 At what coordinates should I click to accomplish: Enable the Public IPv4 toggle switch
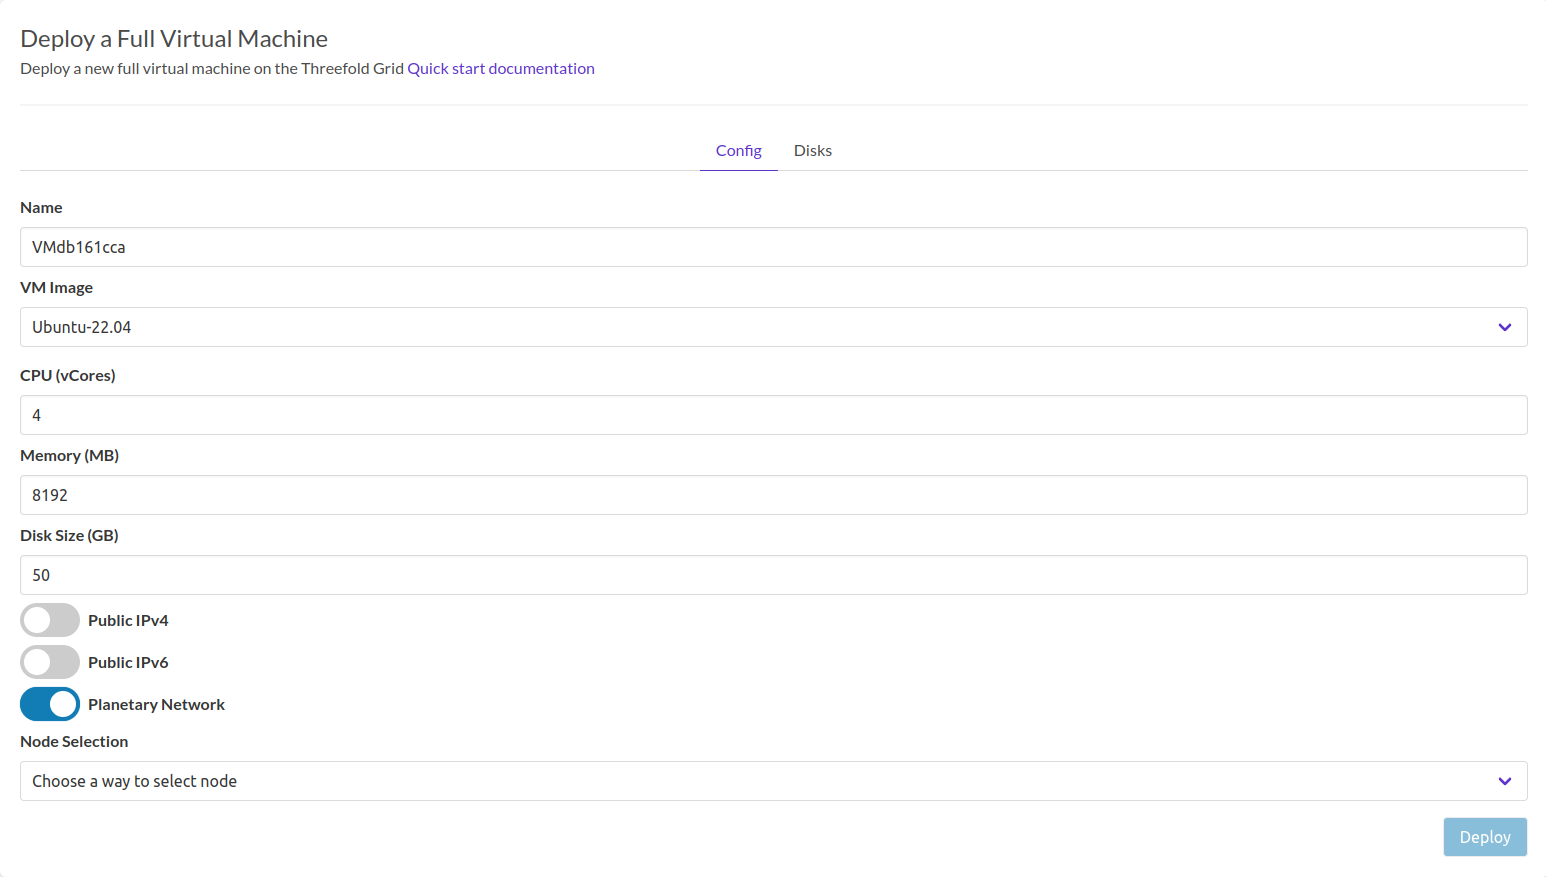(50, 620)
